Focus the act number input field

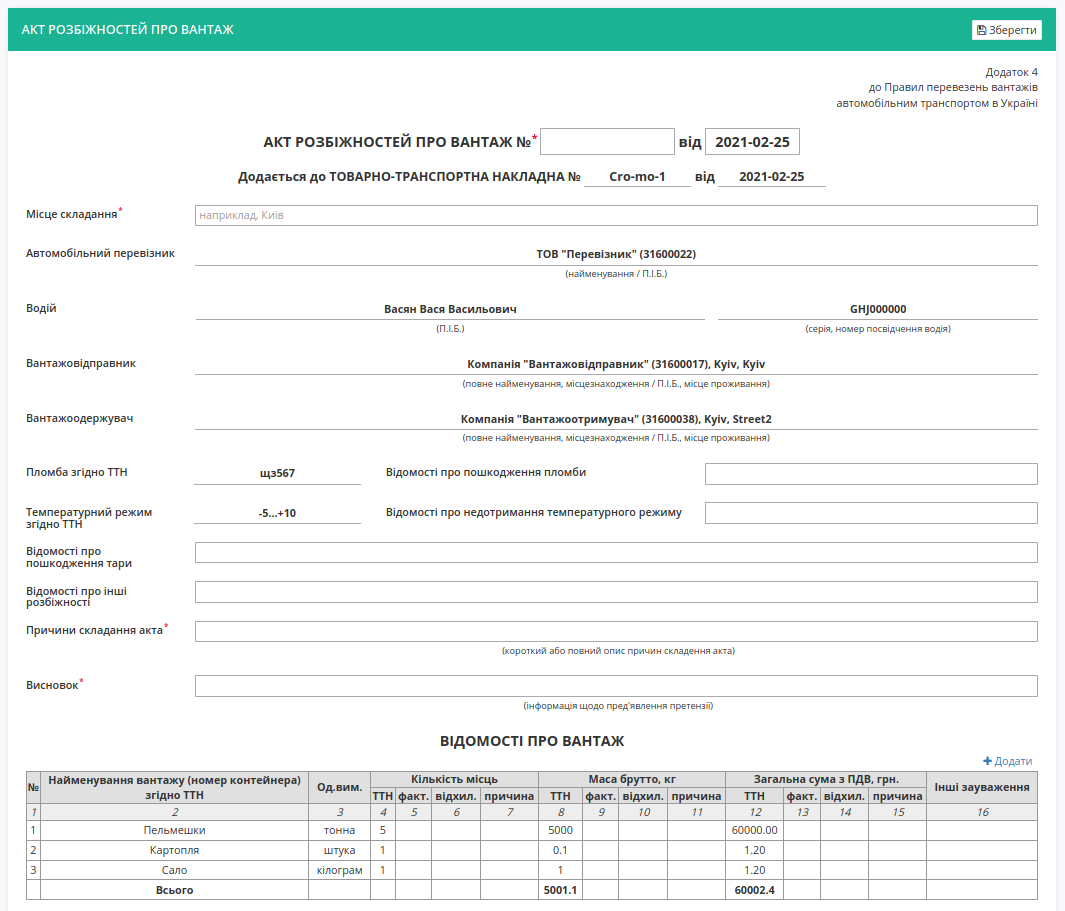coord(607,142)
